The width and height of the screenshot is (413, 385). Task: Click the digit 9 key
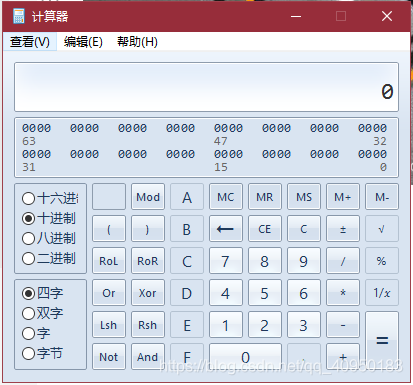304,261
